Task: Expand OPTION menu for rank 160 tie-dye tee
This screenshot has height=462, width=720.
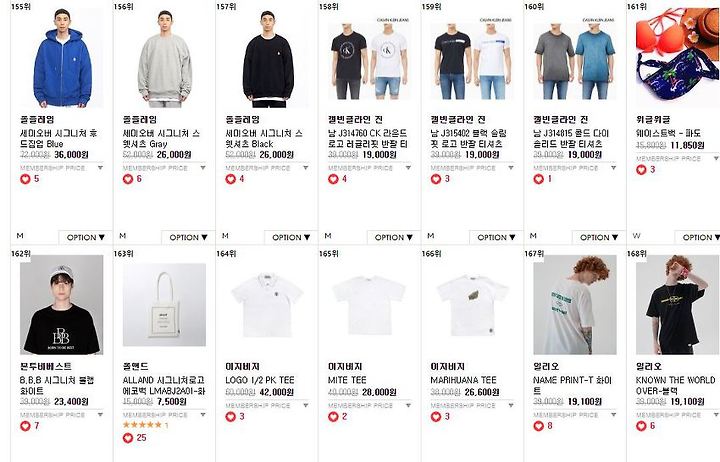Action: (x=599, y=237)
